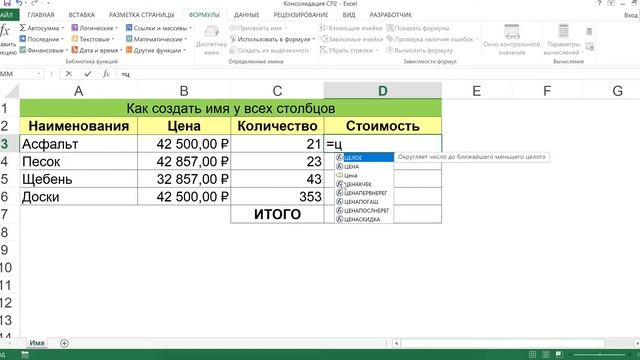The width and height of the screenshot is (640, 360).
Task: Open Параметры вычислений options
Action: click(564, 40)
